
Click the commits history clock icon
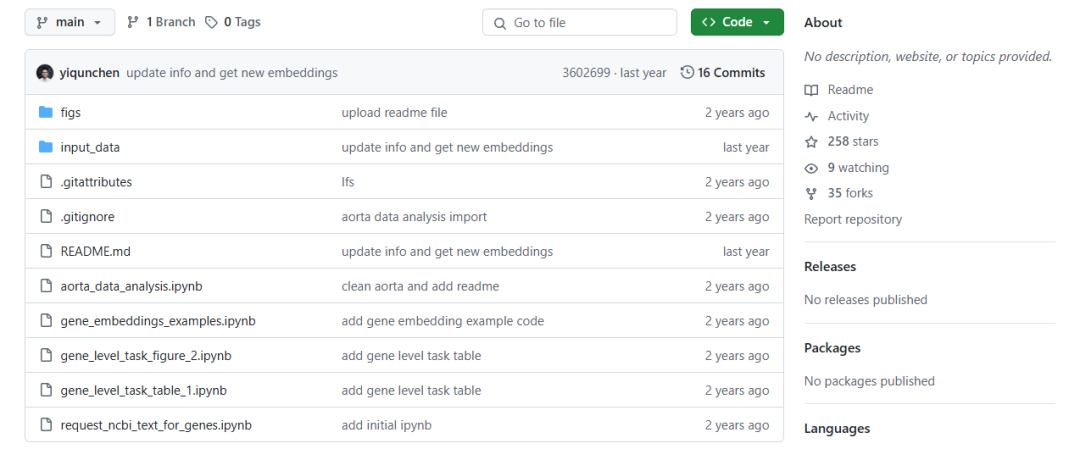pyautogui.click(x=687, y=73)
